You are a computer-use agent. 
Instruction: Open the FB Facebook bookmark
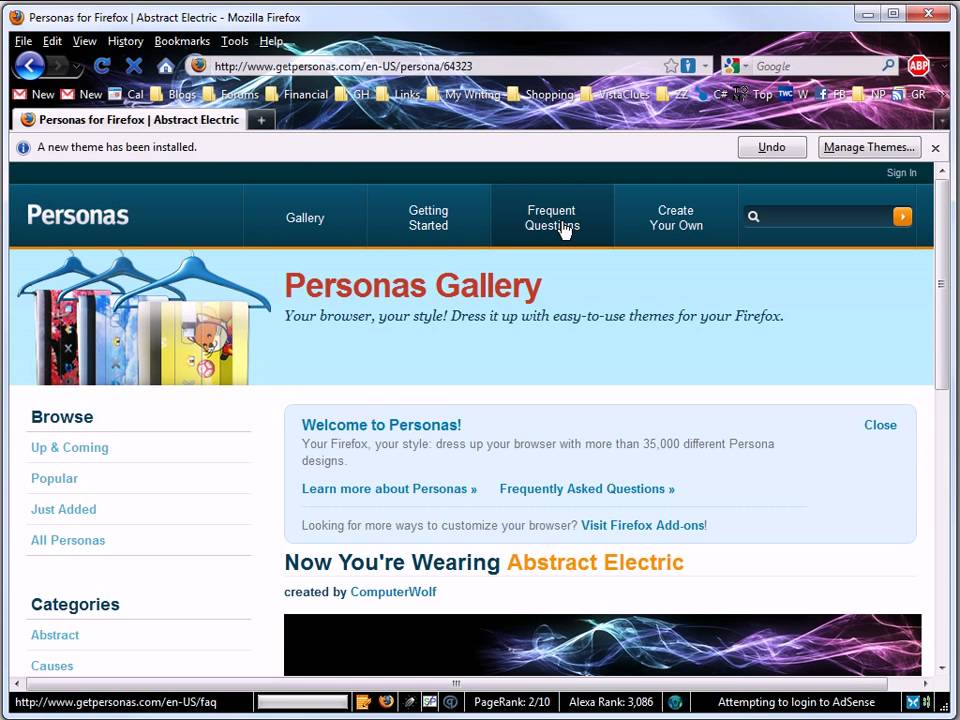coord(831,94)
